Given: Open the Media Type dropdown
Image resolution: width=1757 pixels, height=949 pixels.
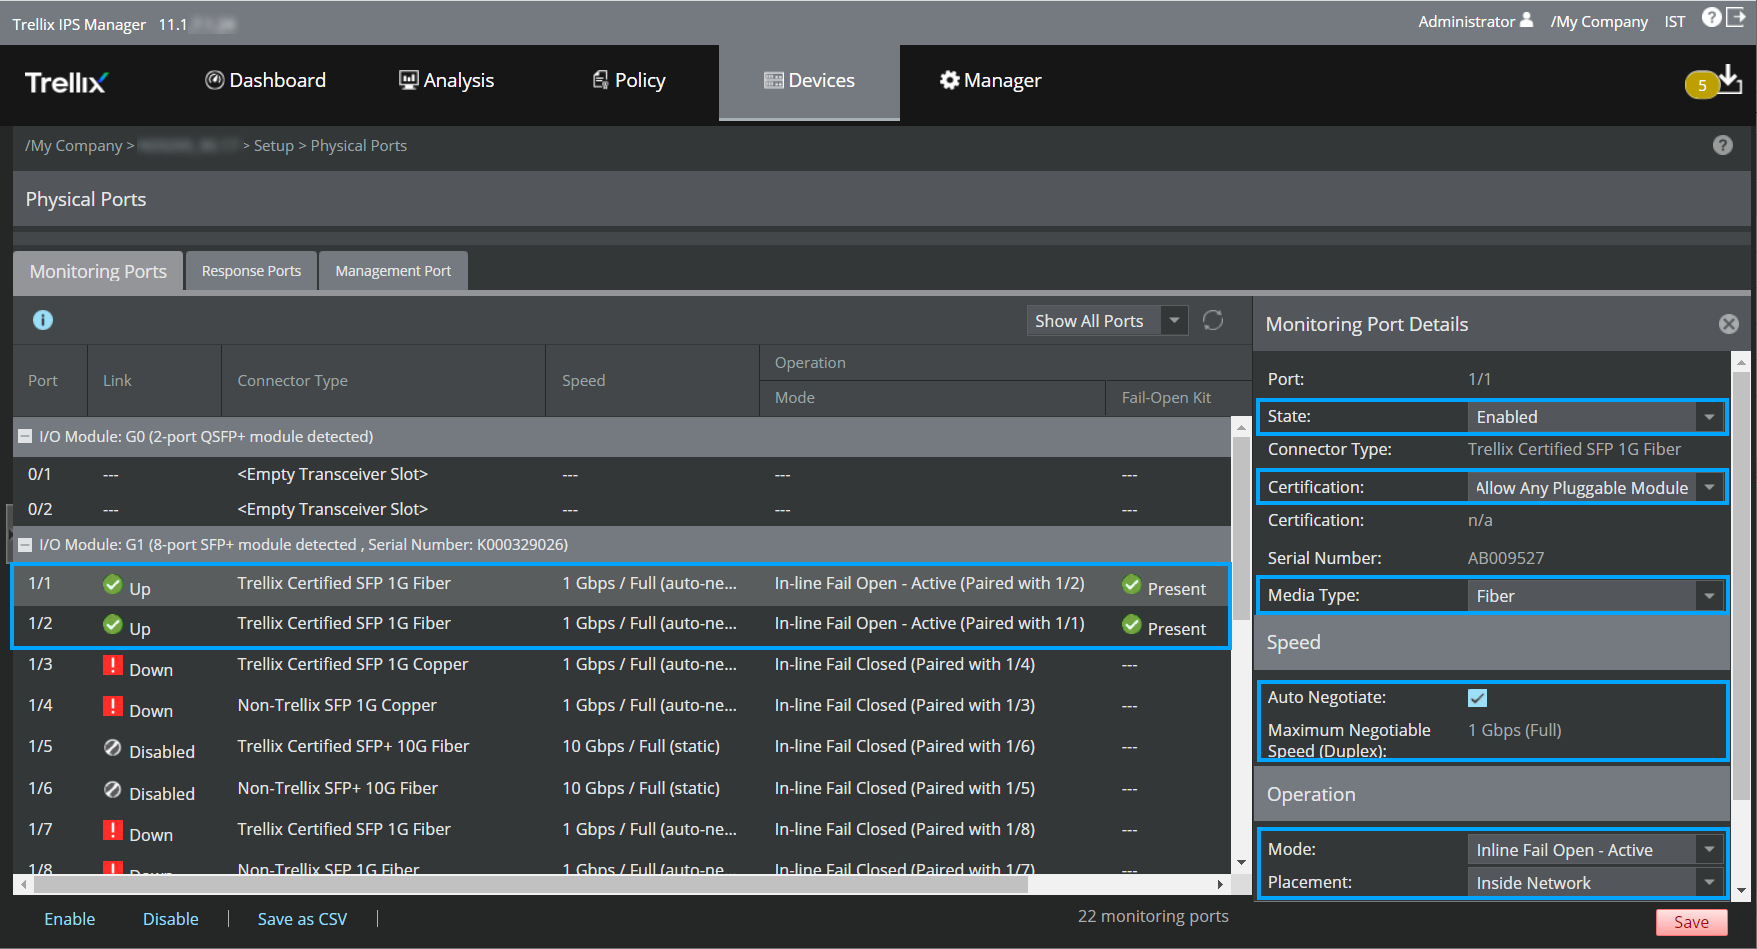Looking at the screenshot, I should [x=1595, y=596].
